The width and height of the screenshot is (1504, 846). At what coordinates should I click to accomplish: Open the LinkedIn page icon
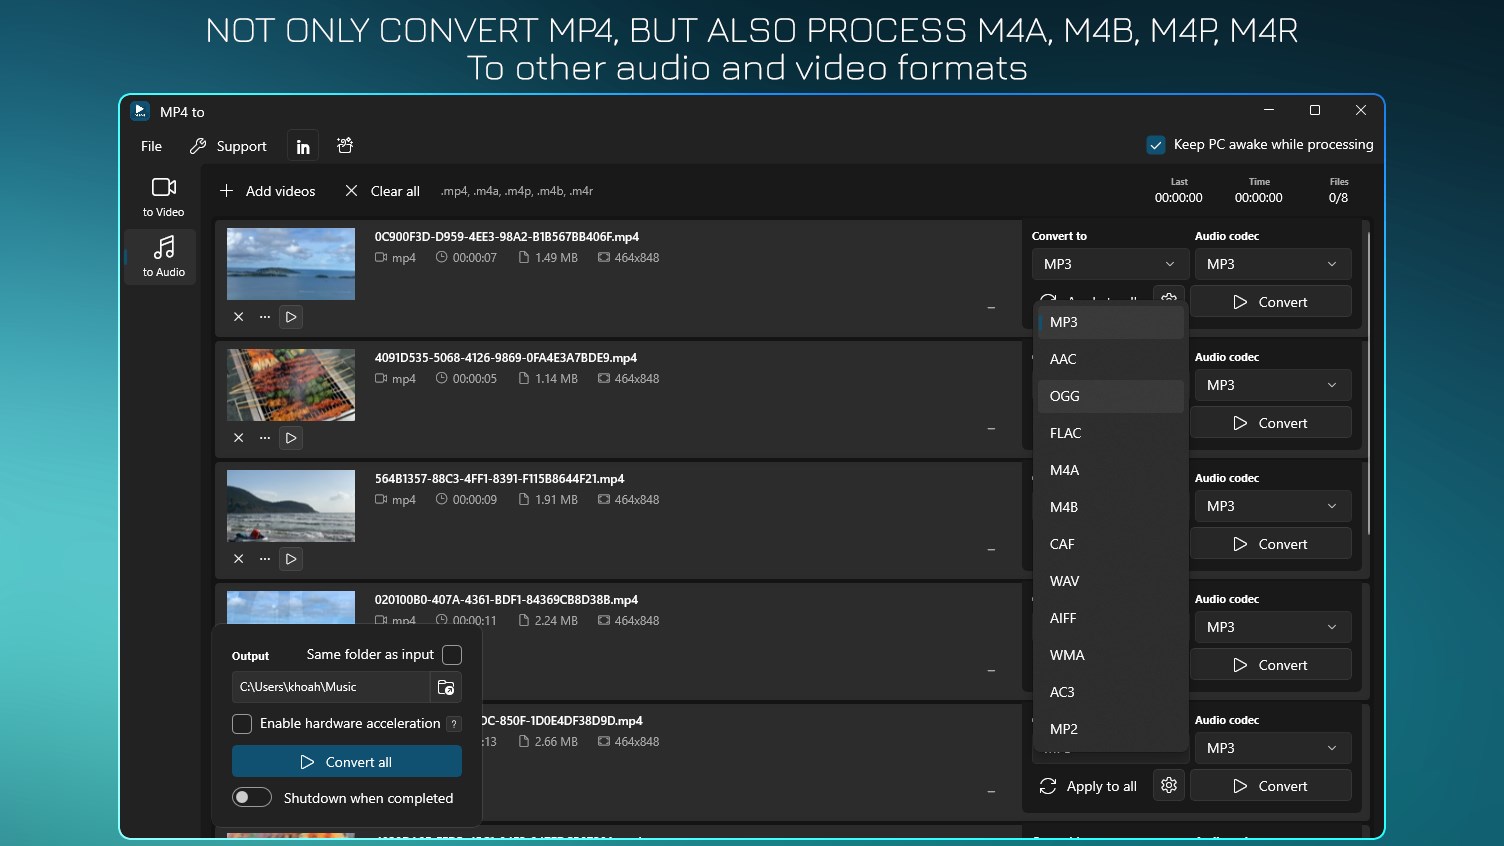pos(302,145)
